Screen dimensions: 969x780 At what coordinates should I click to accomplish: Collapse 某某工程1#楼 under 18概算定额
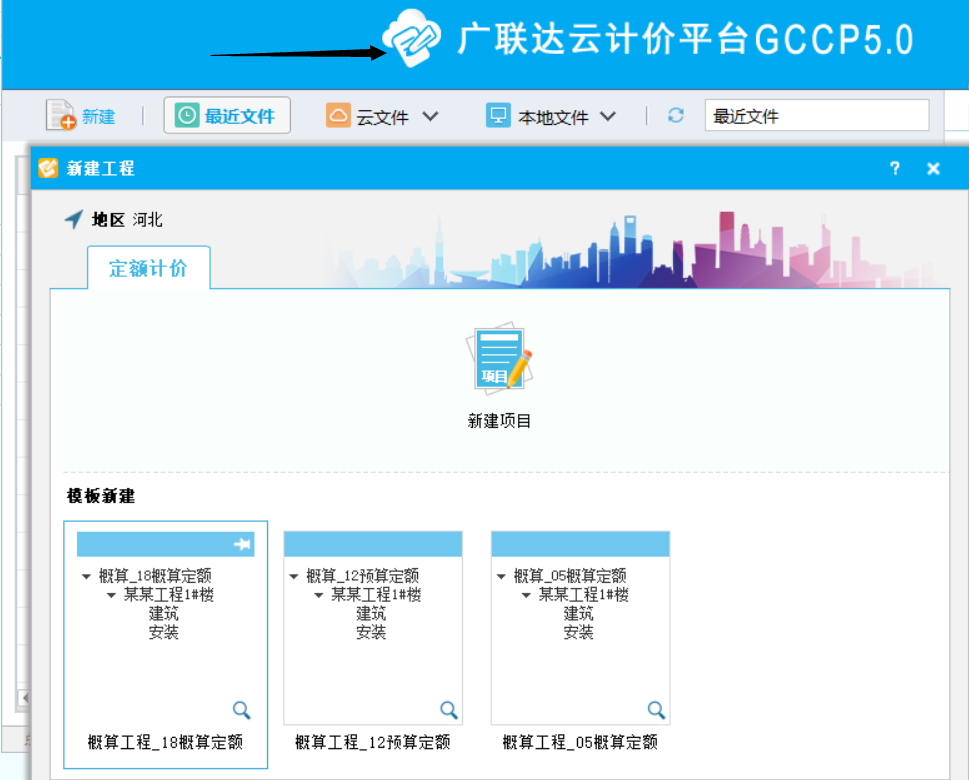point(111,595)
